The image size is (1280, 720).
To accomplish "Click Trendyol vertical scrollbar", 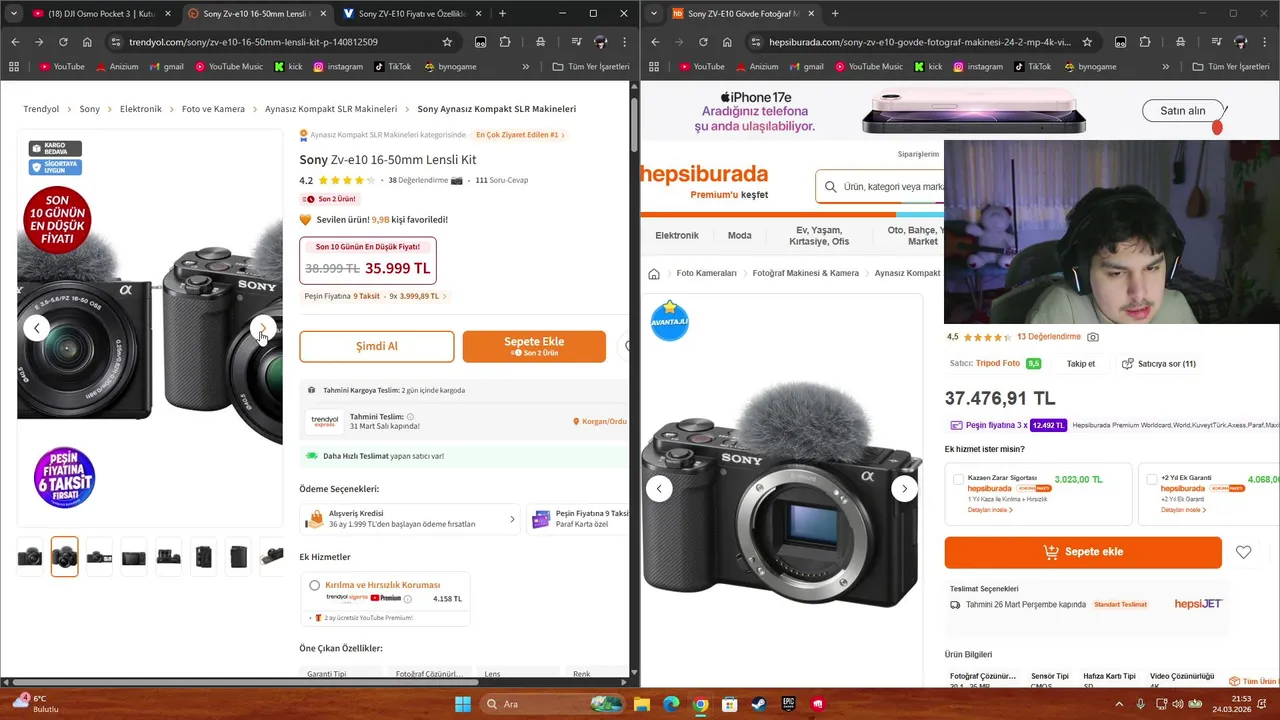I will tap(634, 125).
